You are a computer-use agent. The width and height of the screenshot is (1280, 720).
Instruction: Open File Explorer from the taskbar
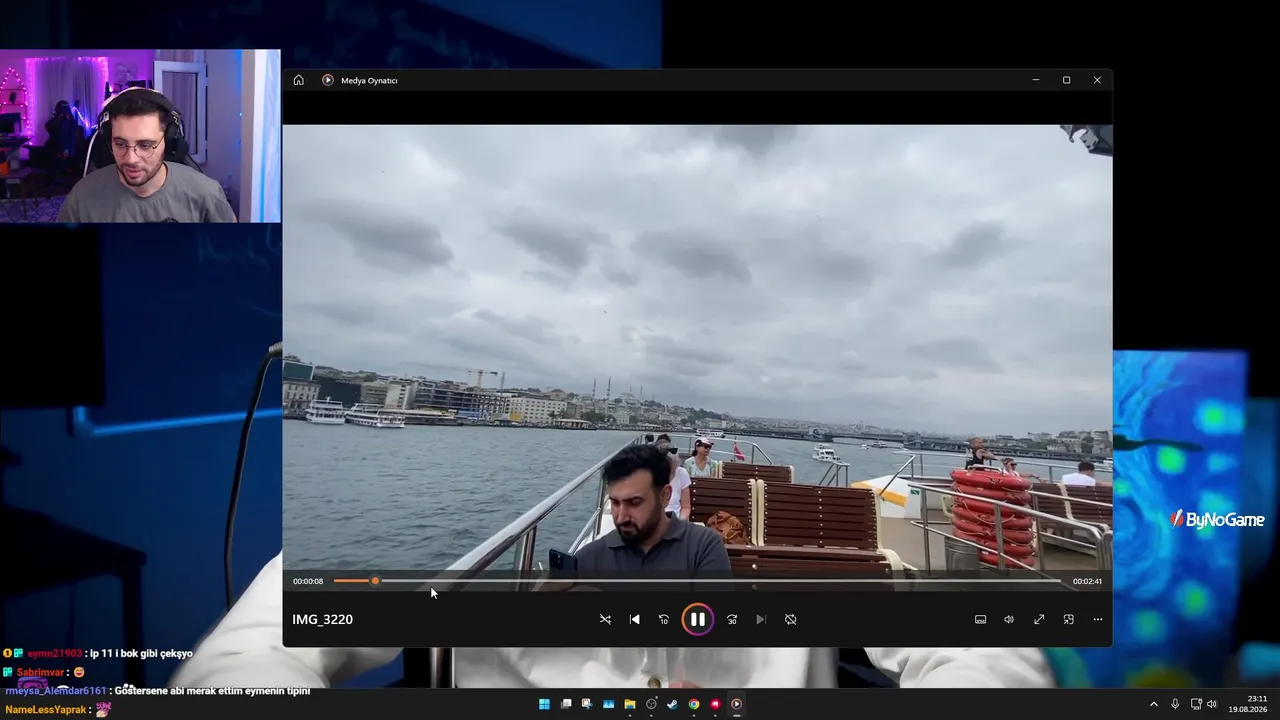pyautogui.click(x=630, y=704)
